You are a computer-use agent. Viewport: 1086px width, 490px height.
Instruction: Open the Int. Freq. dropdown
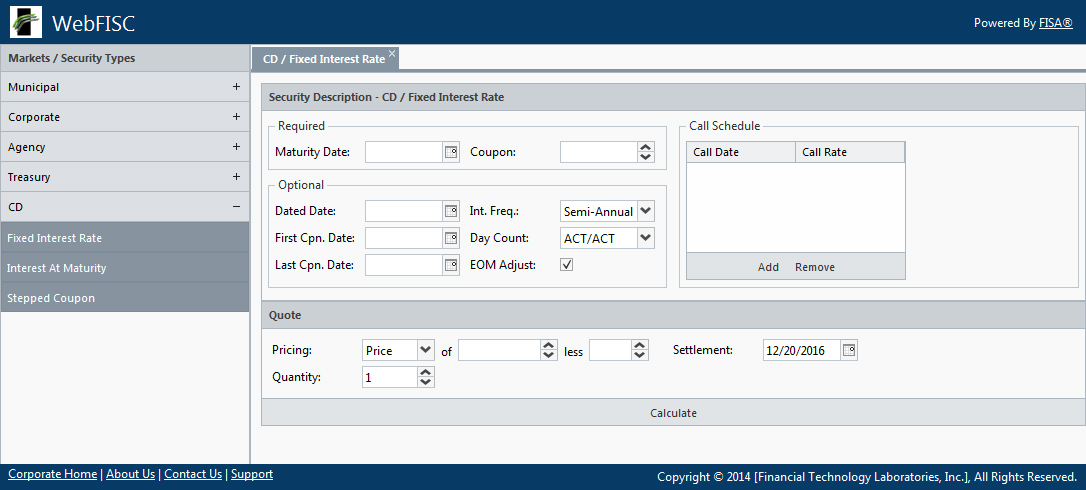tap(645, 211)
